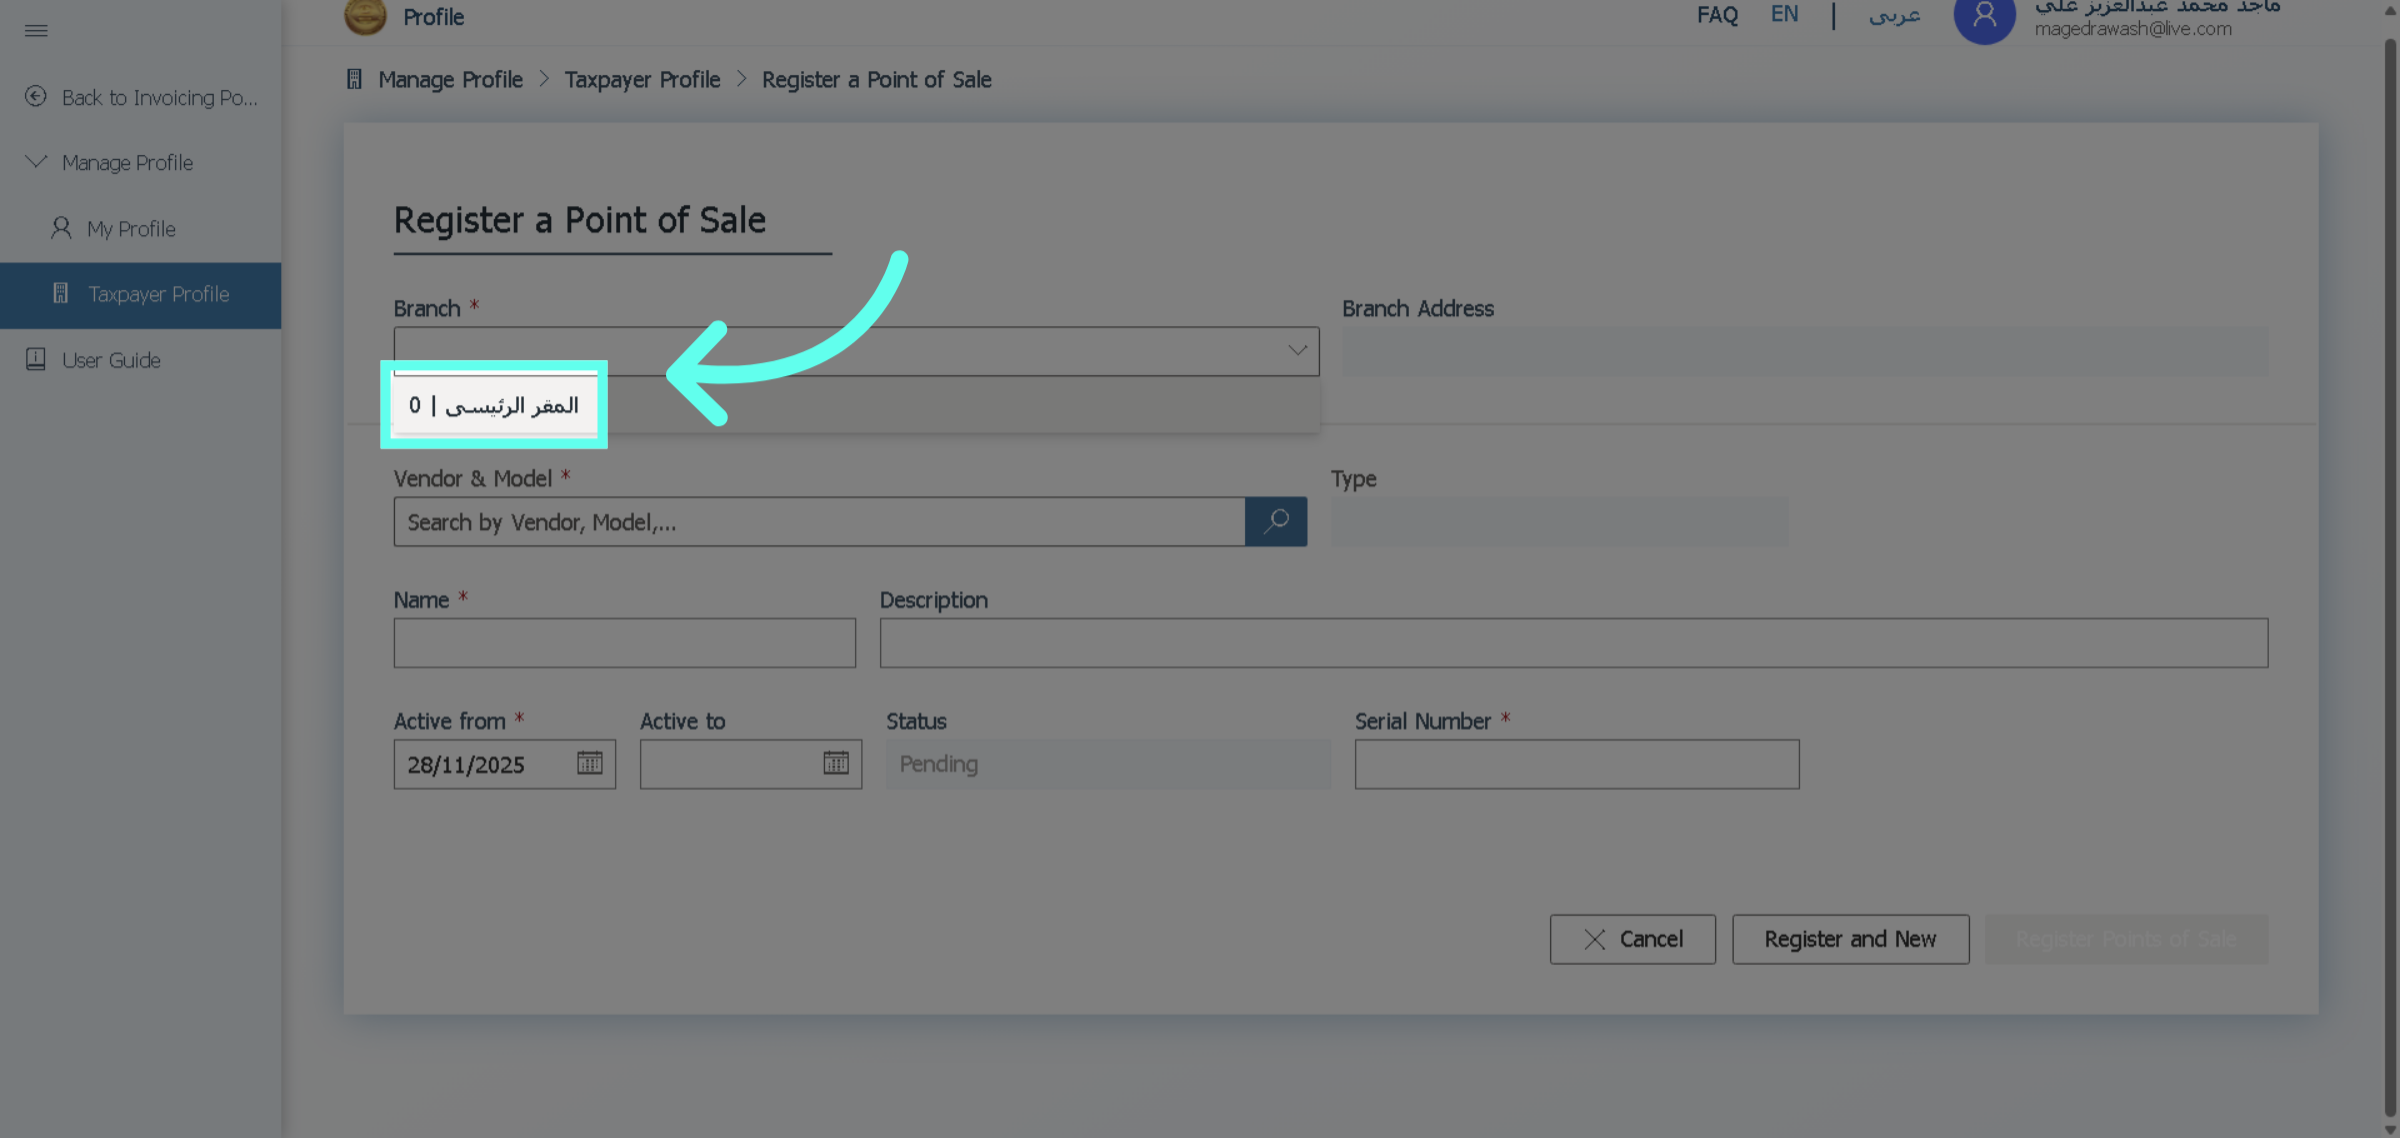Click the Serial Number input field
This screenshot has width=2400, height=1138.
click(1576, 764)
